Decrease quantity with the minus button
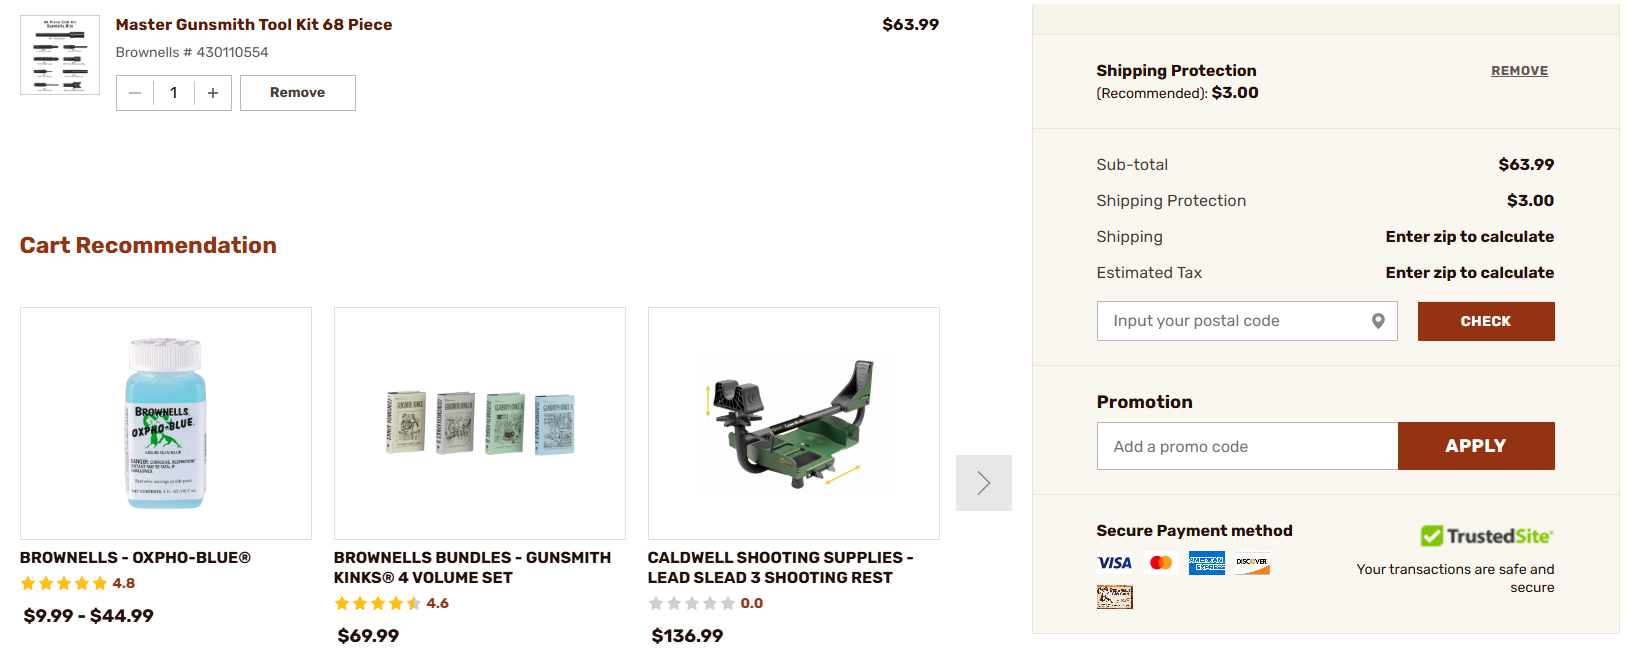The image size is (1642, 654). point(134,92)
